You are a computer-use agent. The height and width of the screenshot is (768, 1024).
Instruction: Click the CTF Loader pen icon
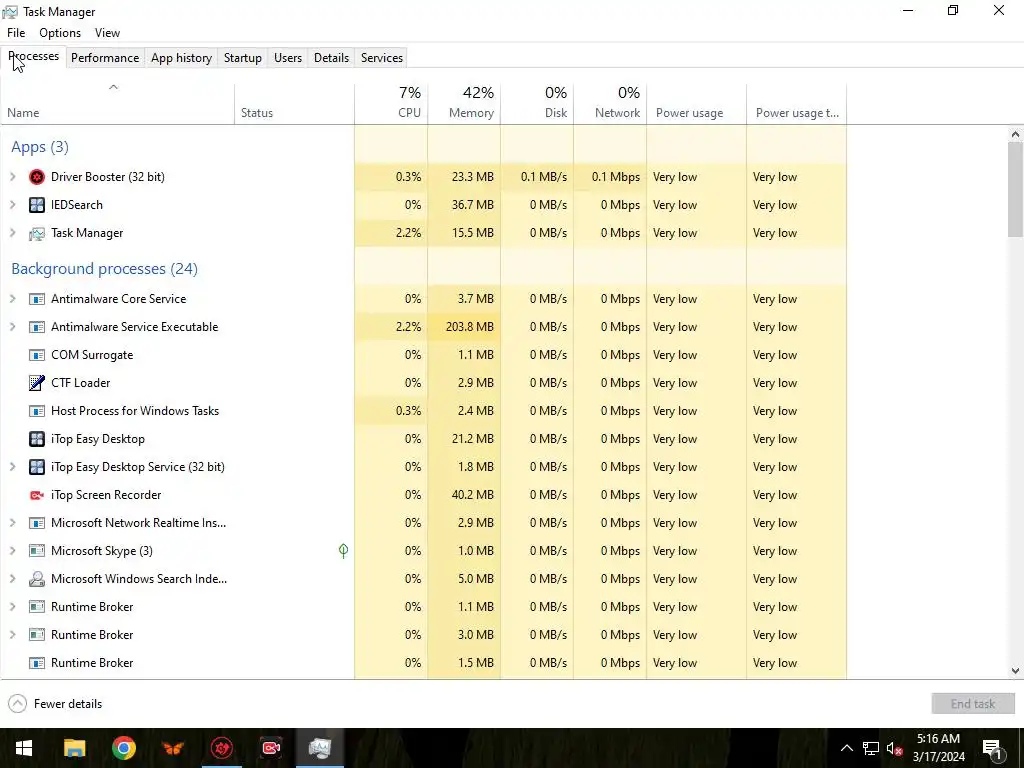pyautogui.click(x=37, y=383)
